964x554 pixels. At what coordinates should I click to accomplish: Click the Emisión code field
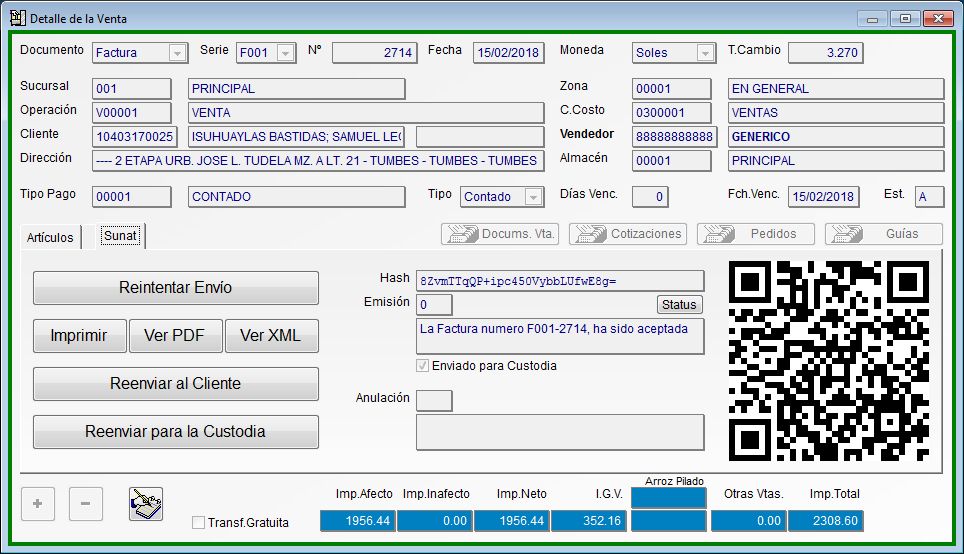pyautogui.click(x=434, y=305)
